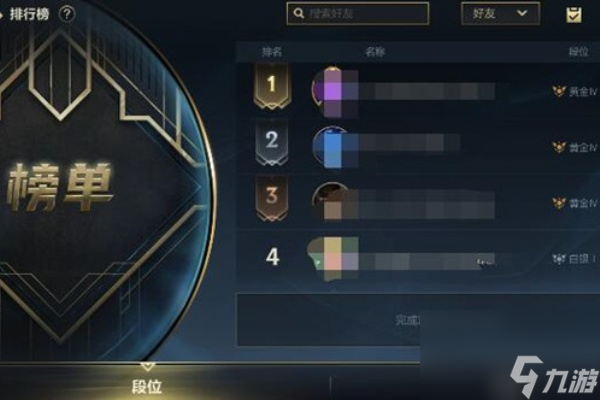Click the 排行榜 breadcrumb title
600x400 pixels.
30,14
